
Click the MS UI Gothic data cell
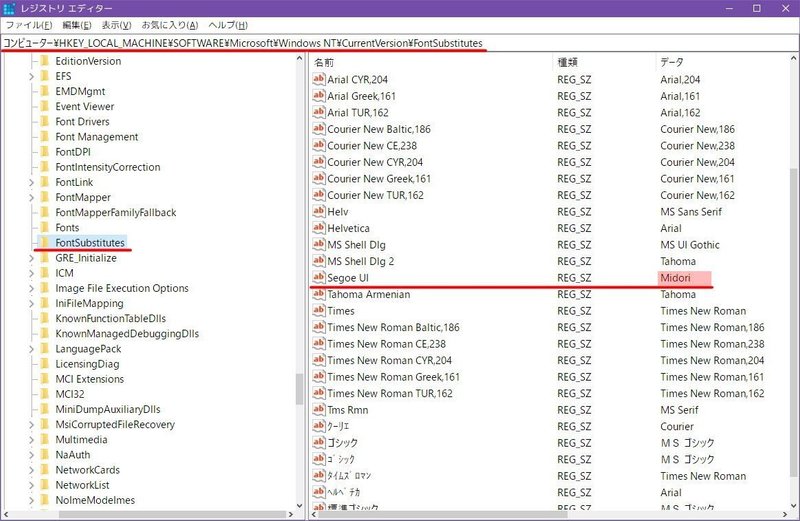point(690,245)
